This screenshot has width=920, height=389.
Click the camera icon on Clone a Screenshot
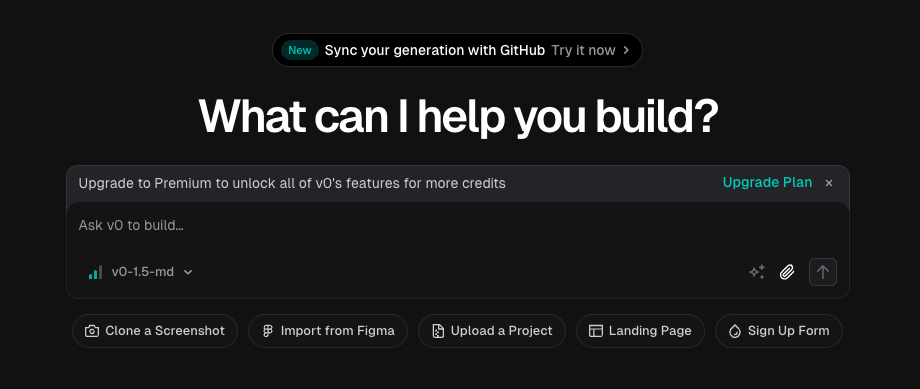(92, 331)
